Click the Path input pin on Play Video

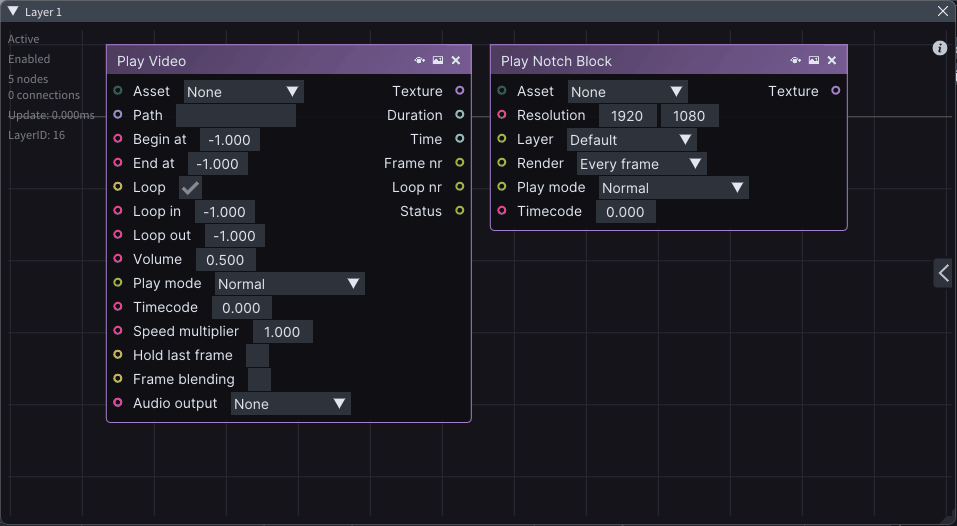tap(118, 115)
